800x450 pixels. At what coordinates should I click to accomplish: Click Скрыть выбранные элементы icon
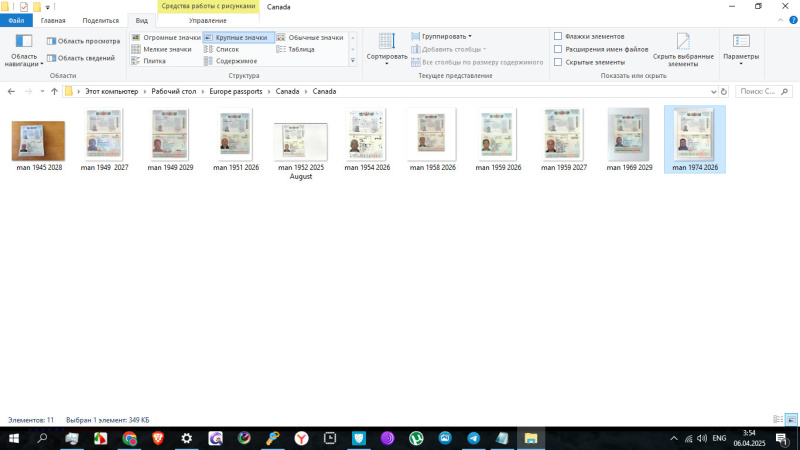click(683, 46)
